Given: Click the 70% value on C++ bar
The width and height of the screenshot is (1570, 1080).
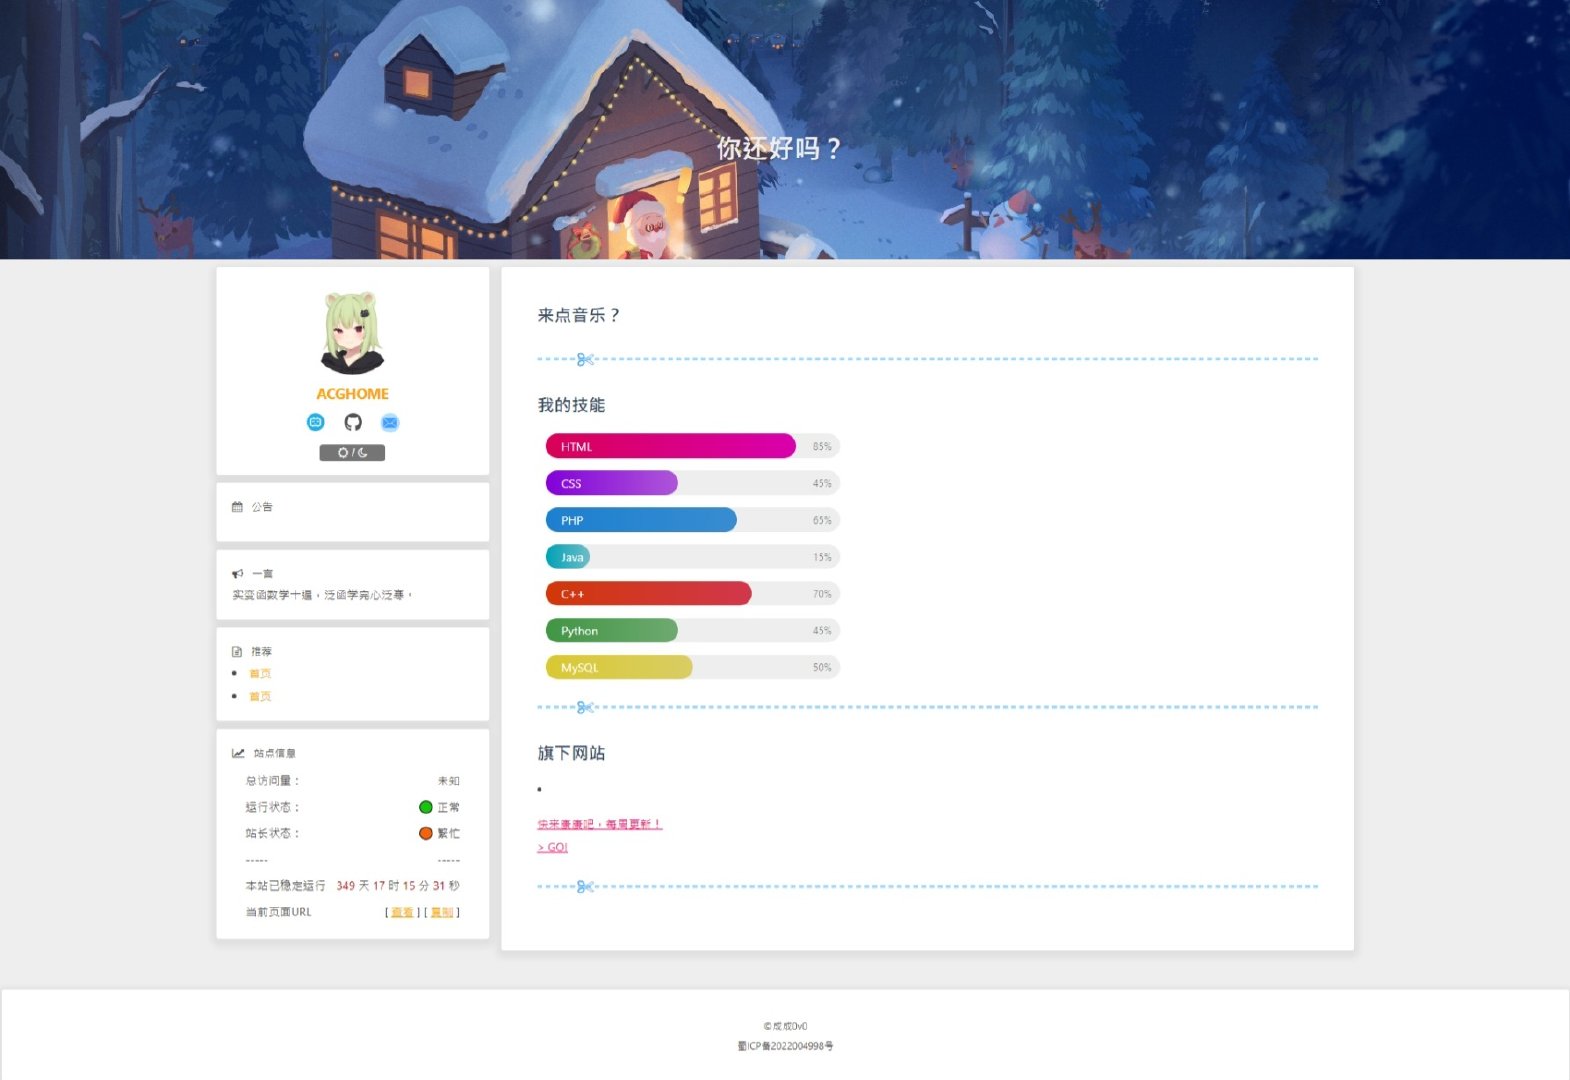Looking at the screenshot, I should [822, 594].
